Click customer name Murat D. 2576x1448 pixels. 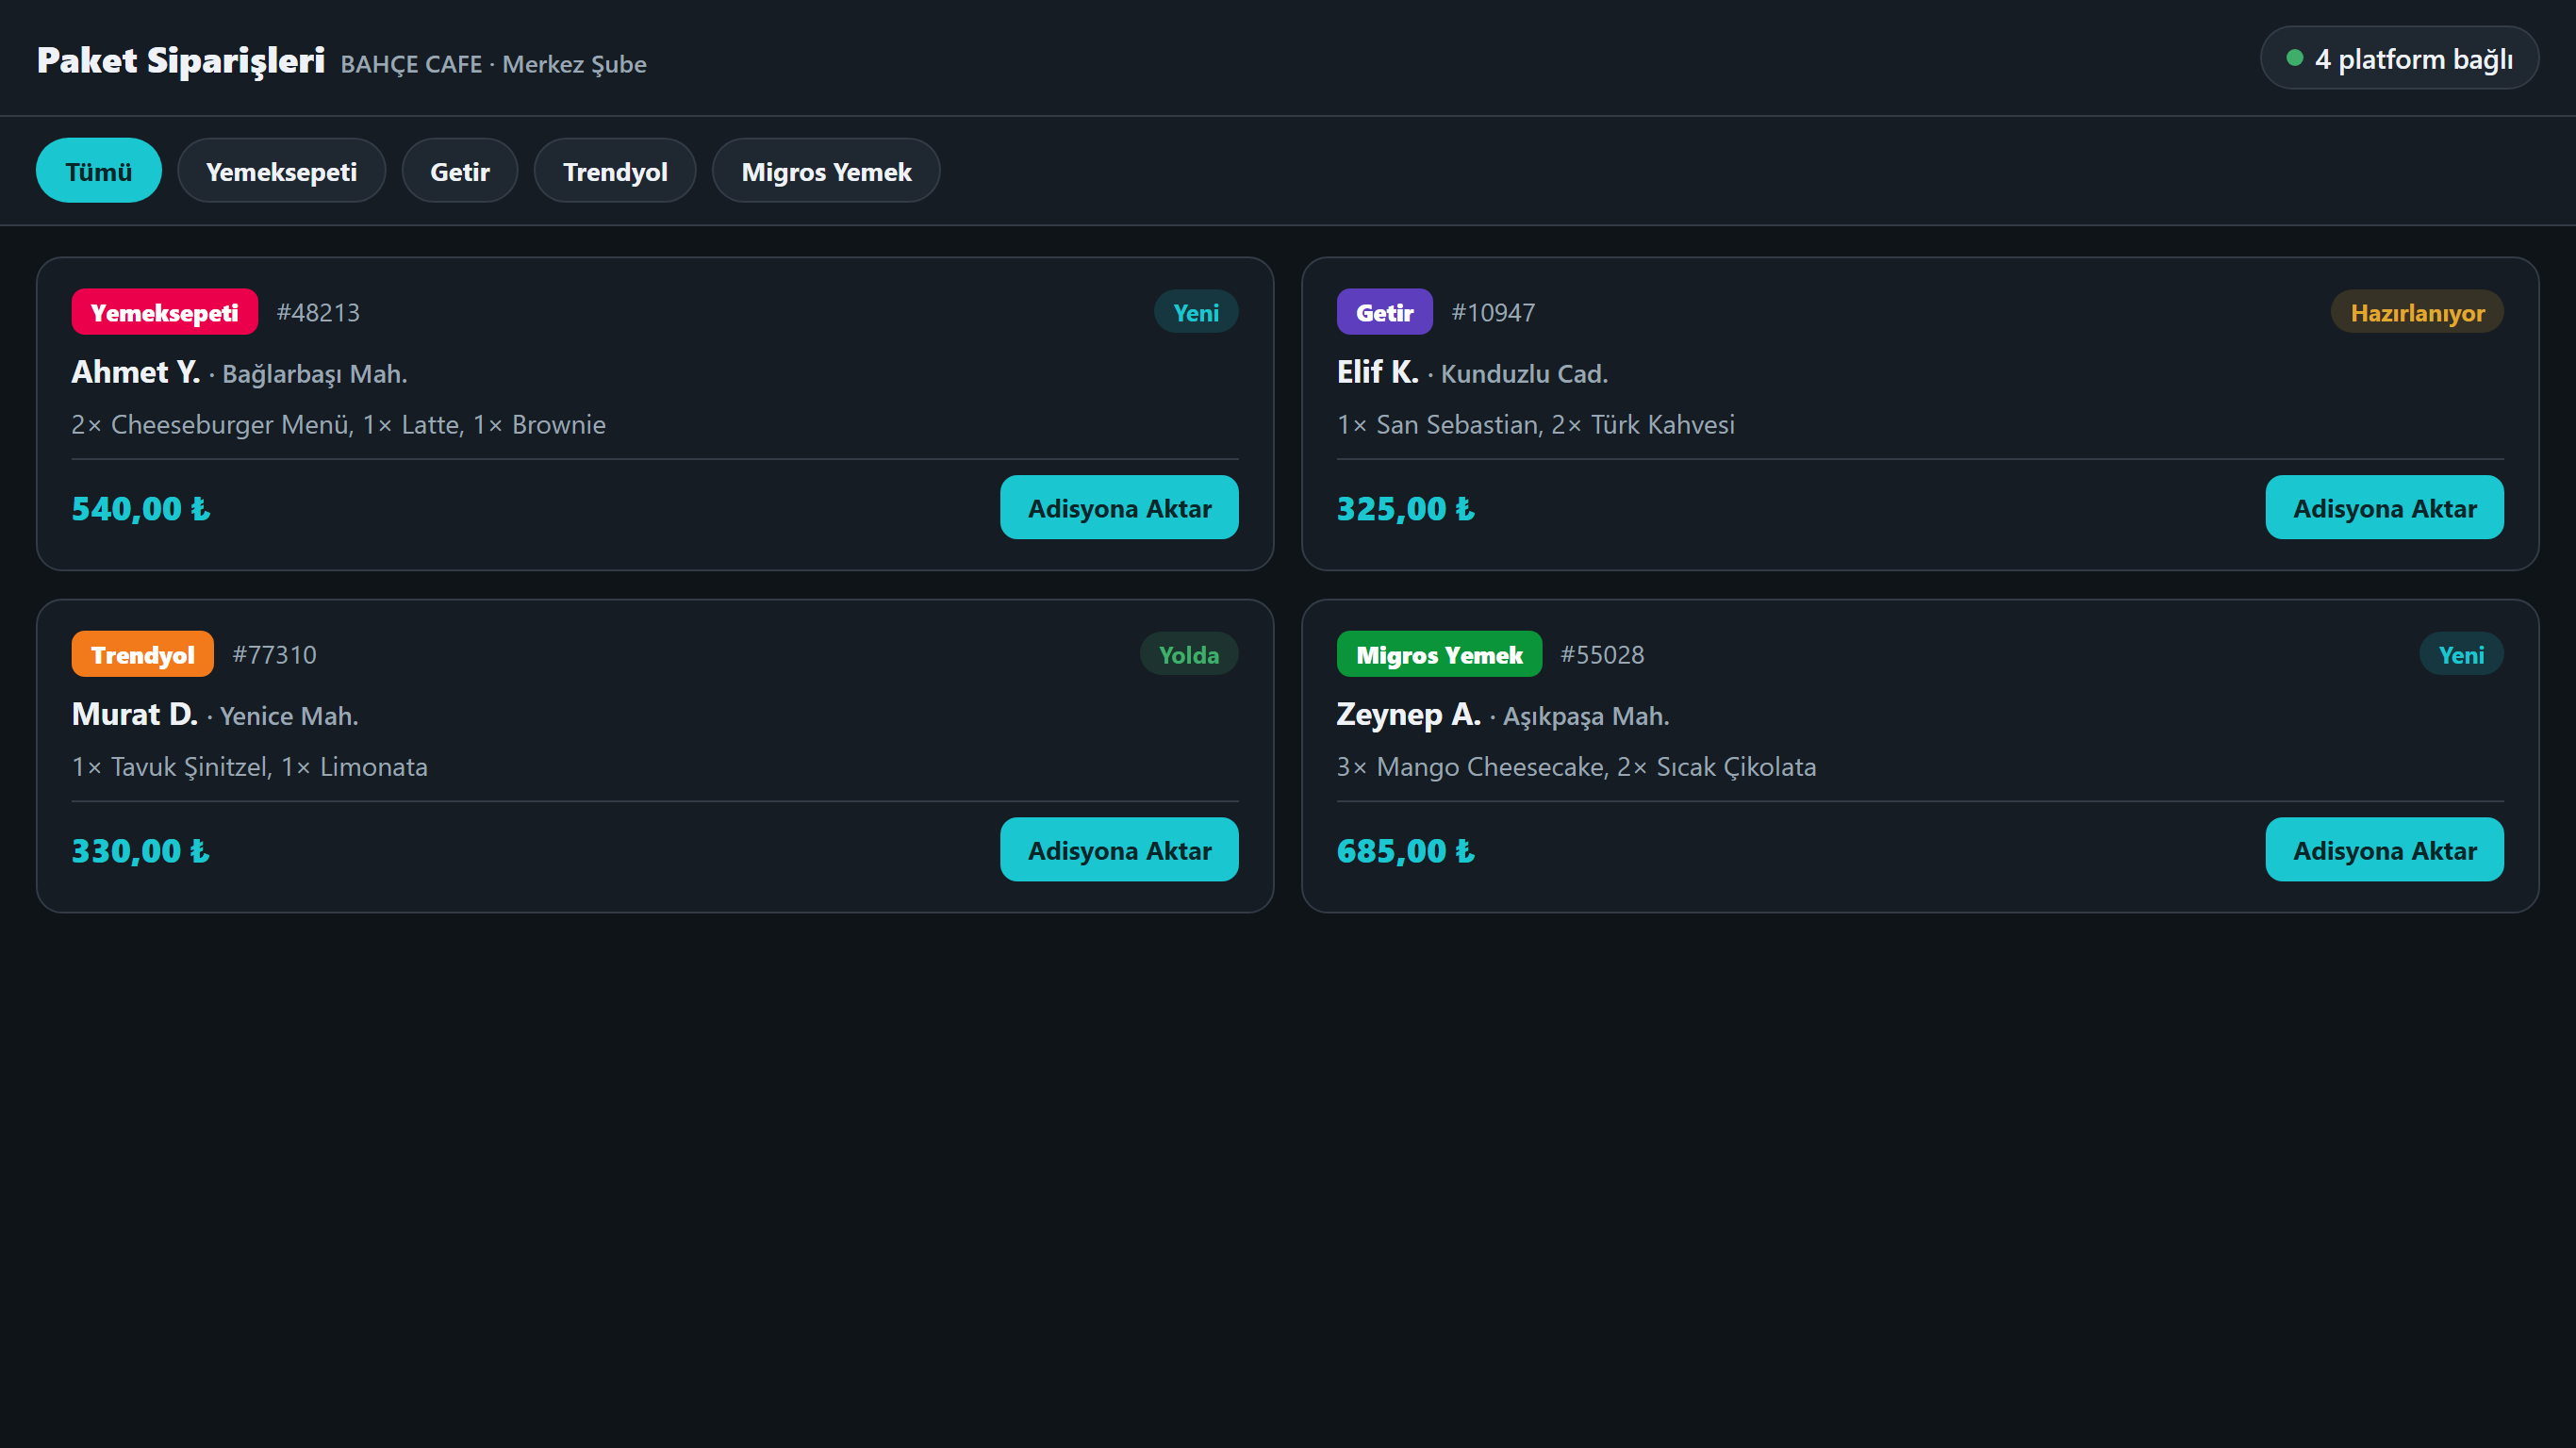(x=135, y=714)
